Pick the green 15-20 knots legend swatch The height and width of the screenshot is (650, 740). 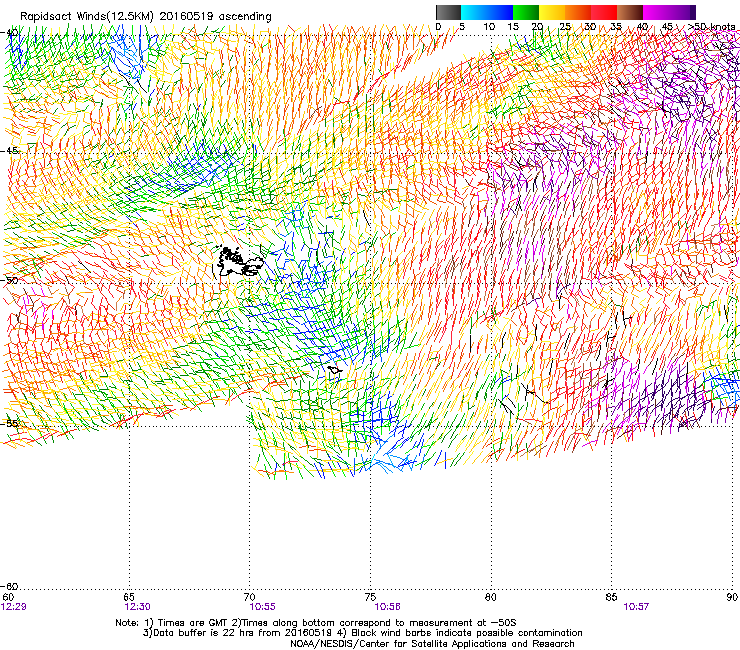[x=526, y=12]
